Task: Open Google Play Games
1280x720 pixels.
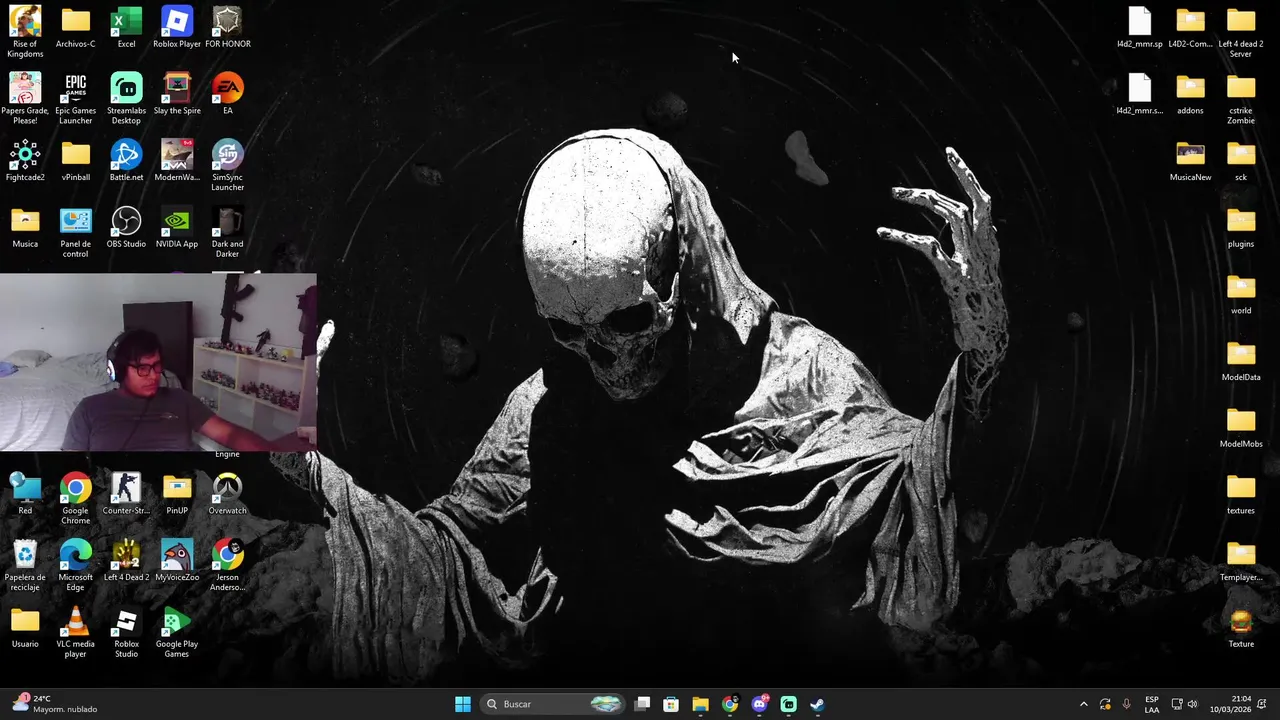Action: tap(177, 632)
